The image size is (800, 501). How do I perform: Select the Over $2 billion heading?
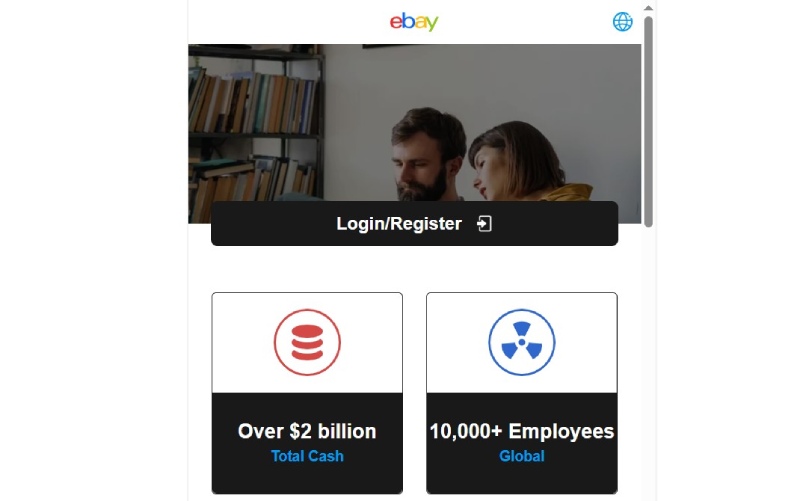307,431
